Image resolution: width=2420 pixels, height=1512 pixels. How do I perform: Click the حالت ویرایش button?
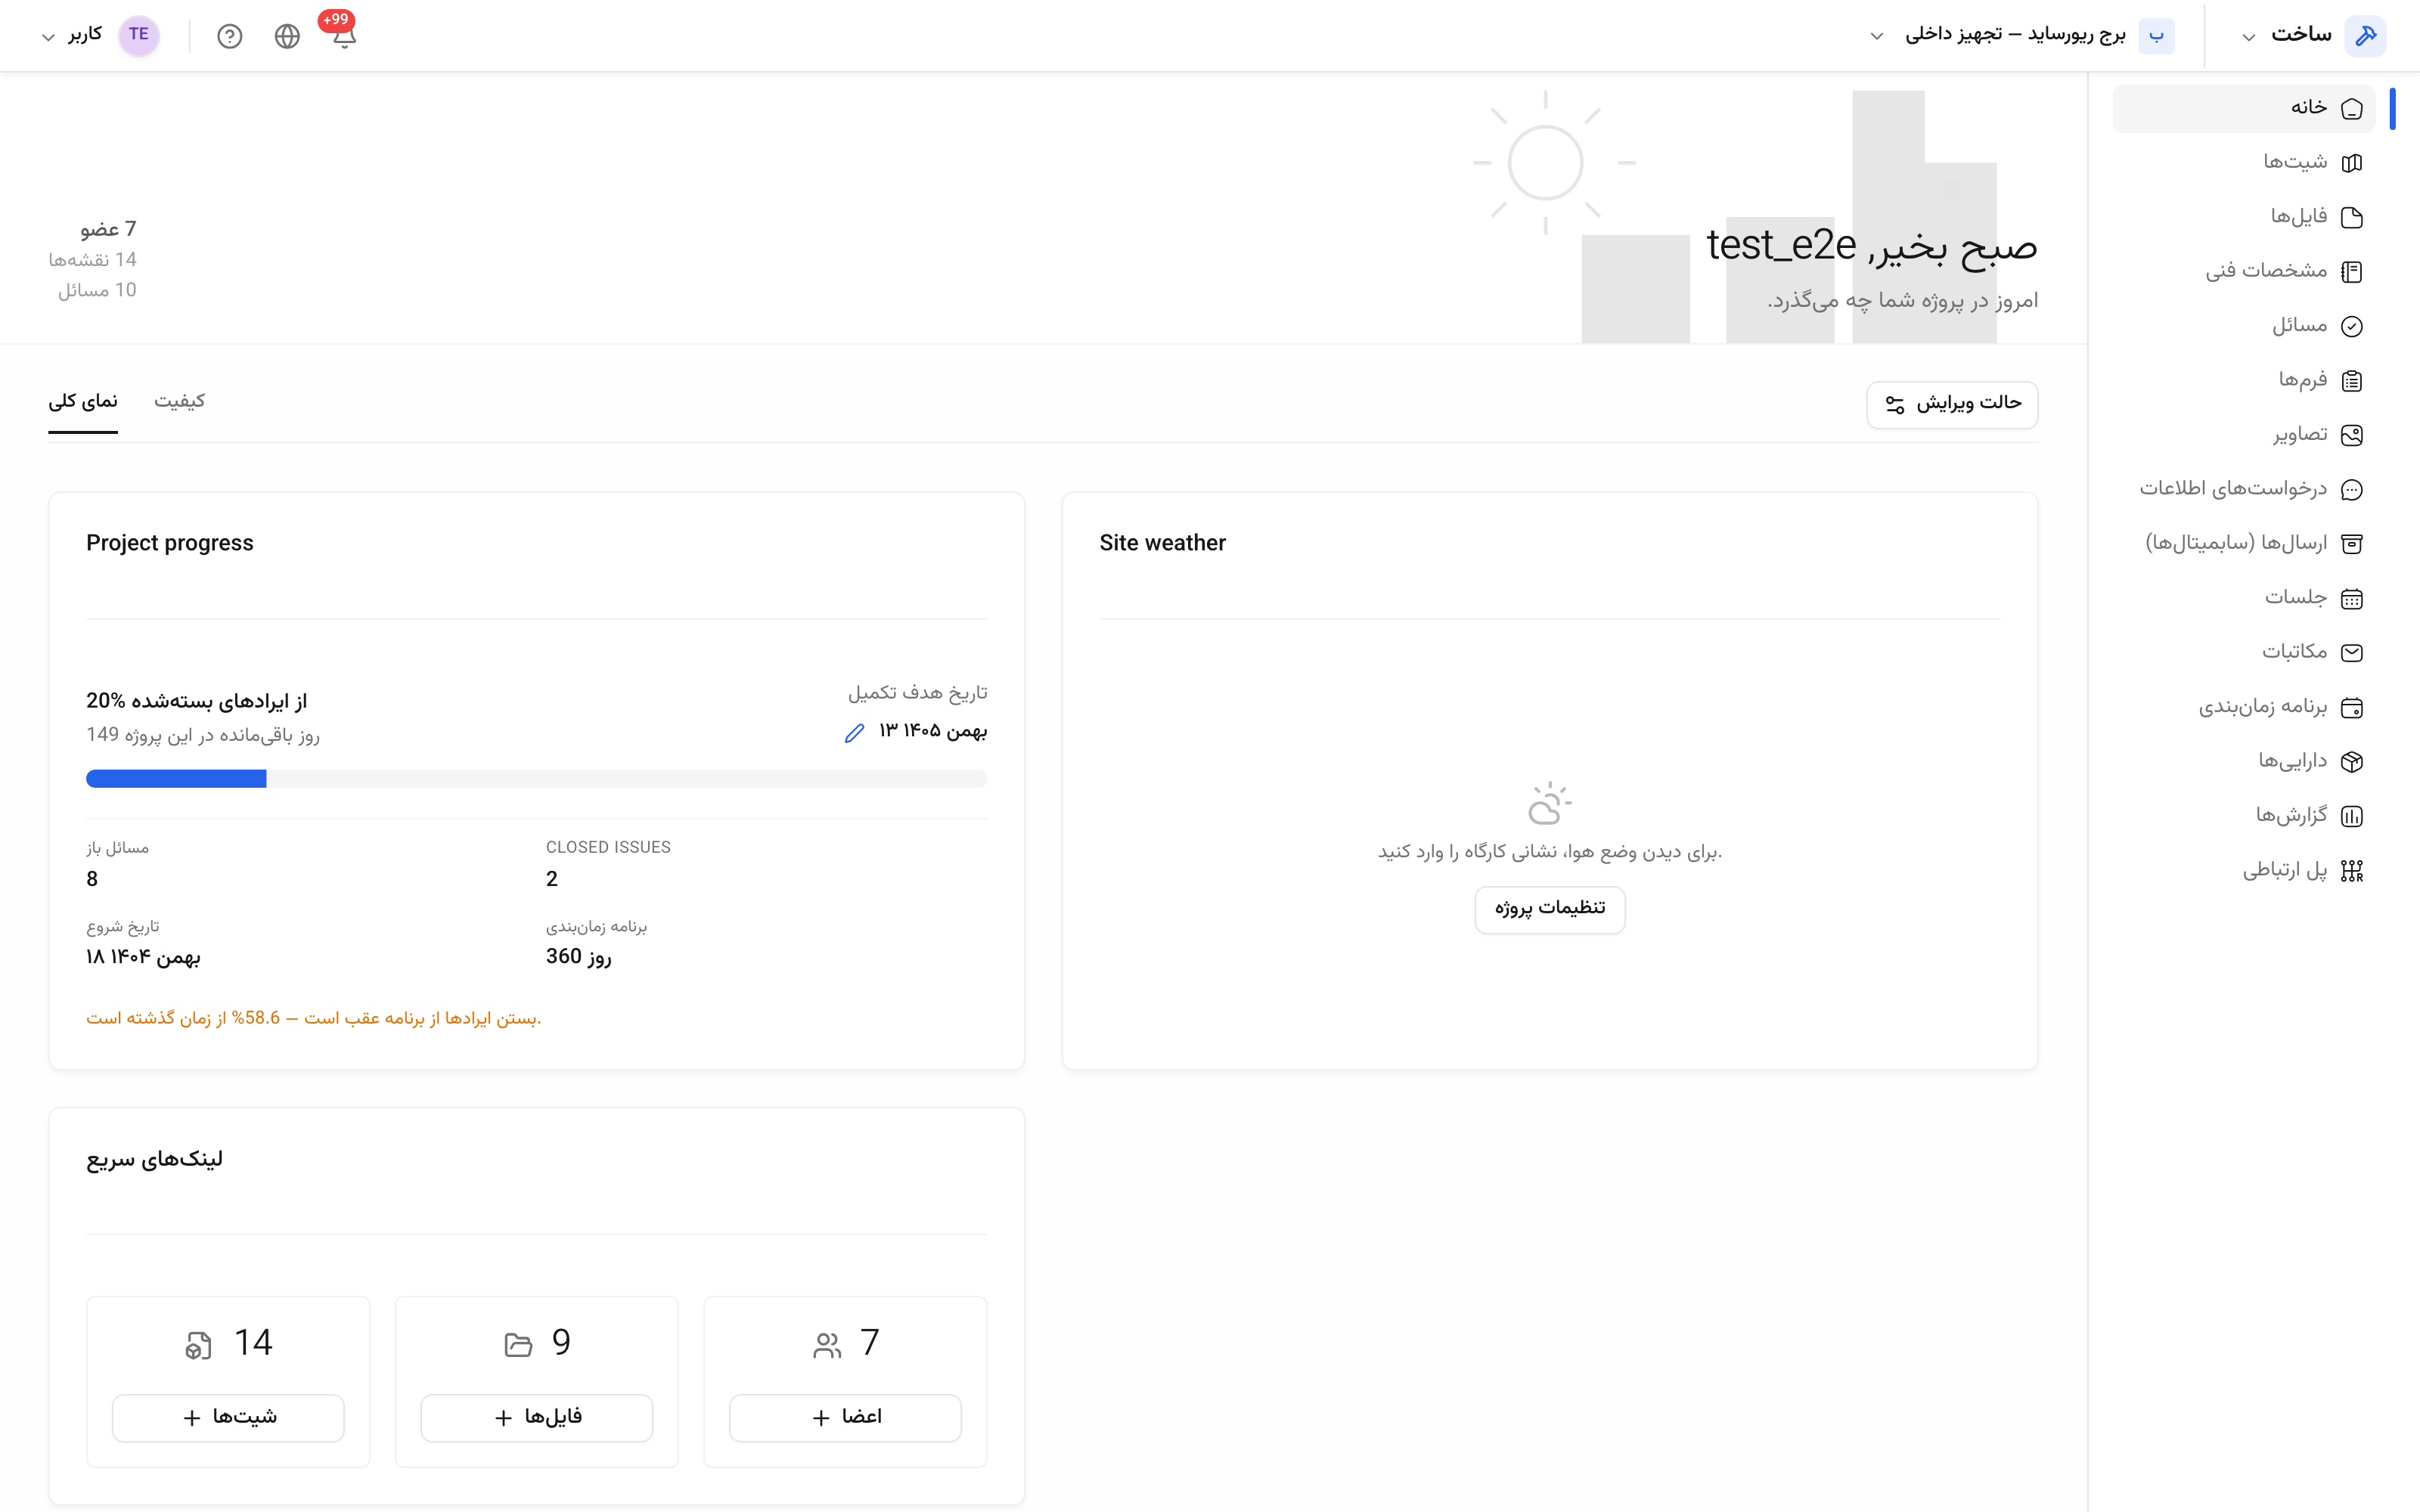[1952, 404]
